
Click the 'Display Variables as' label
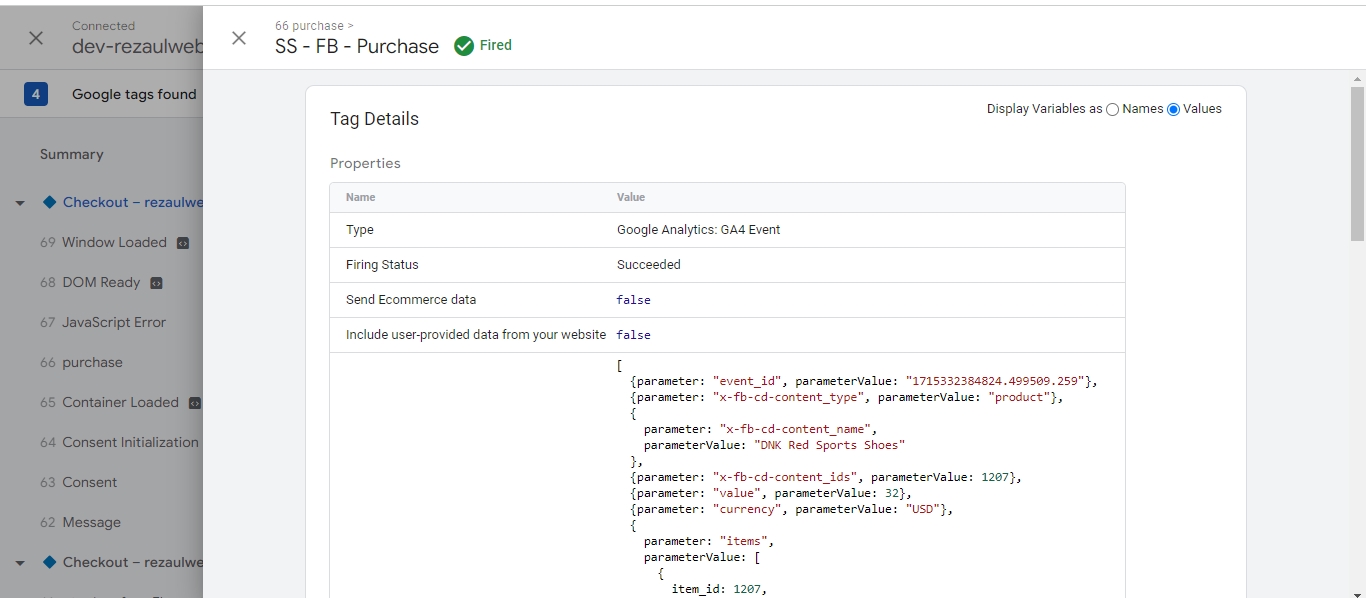(x=1044, y=109)
